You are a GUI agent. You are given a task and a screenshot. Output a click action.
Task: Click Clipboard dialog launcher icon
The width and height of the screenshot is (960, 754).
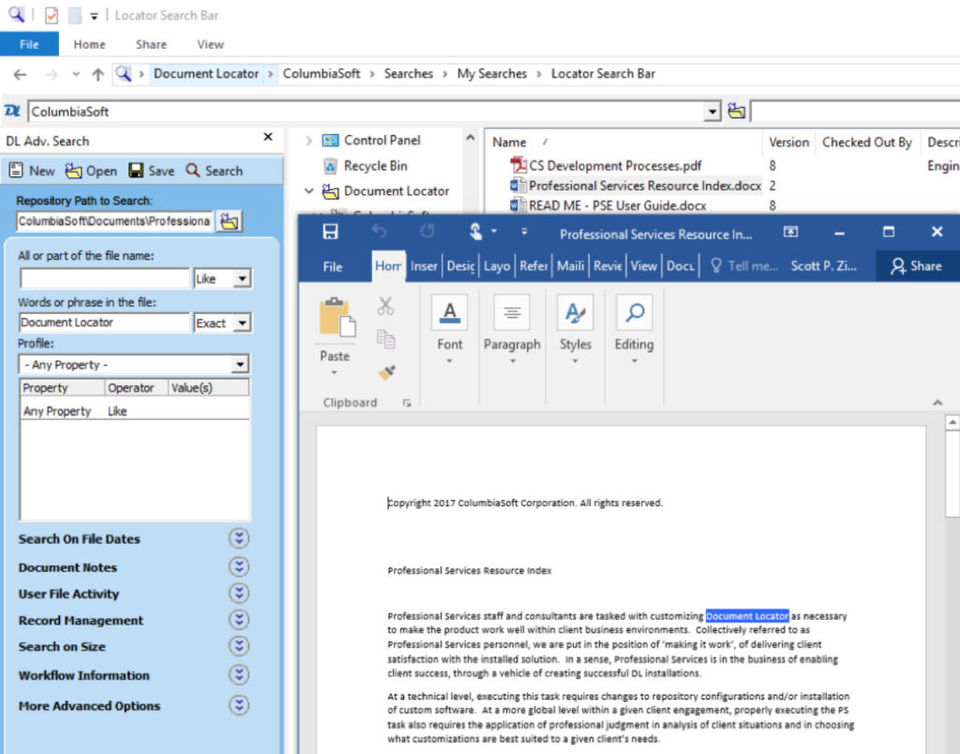pos(407,403)
